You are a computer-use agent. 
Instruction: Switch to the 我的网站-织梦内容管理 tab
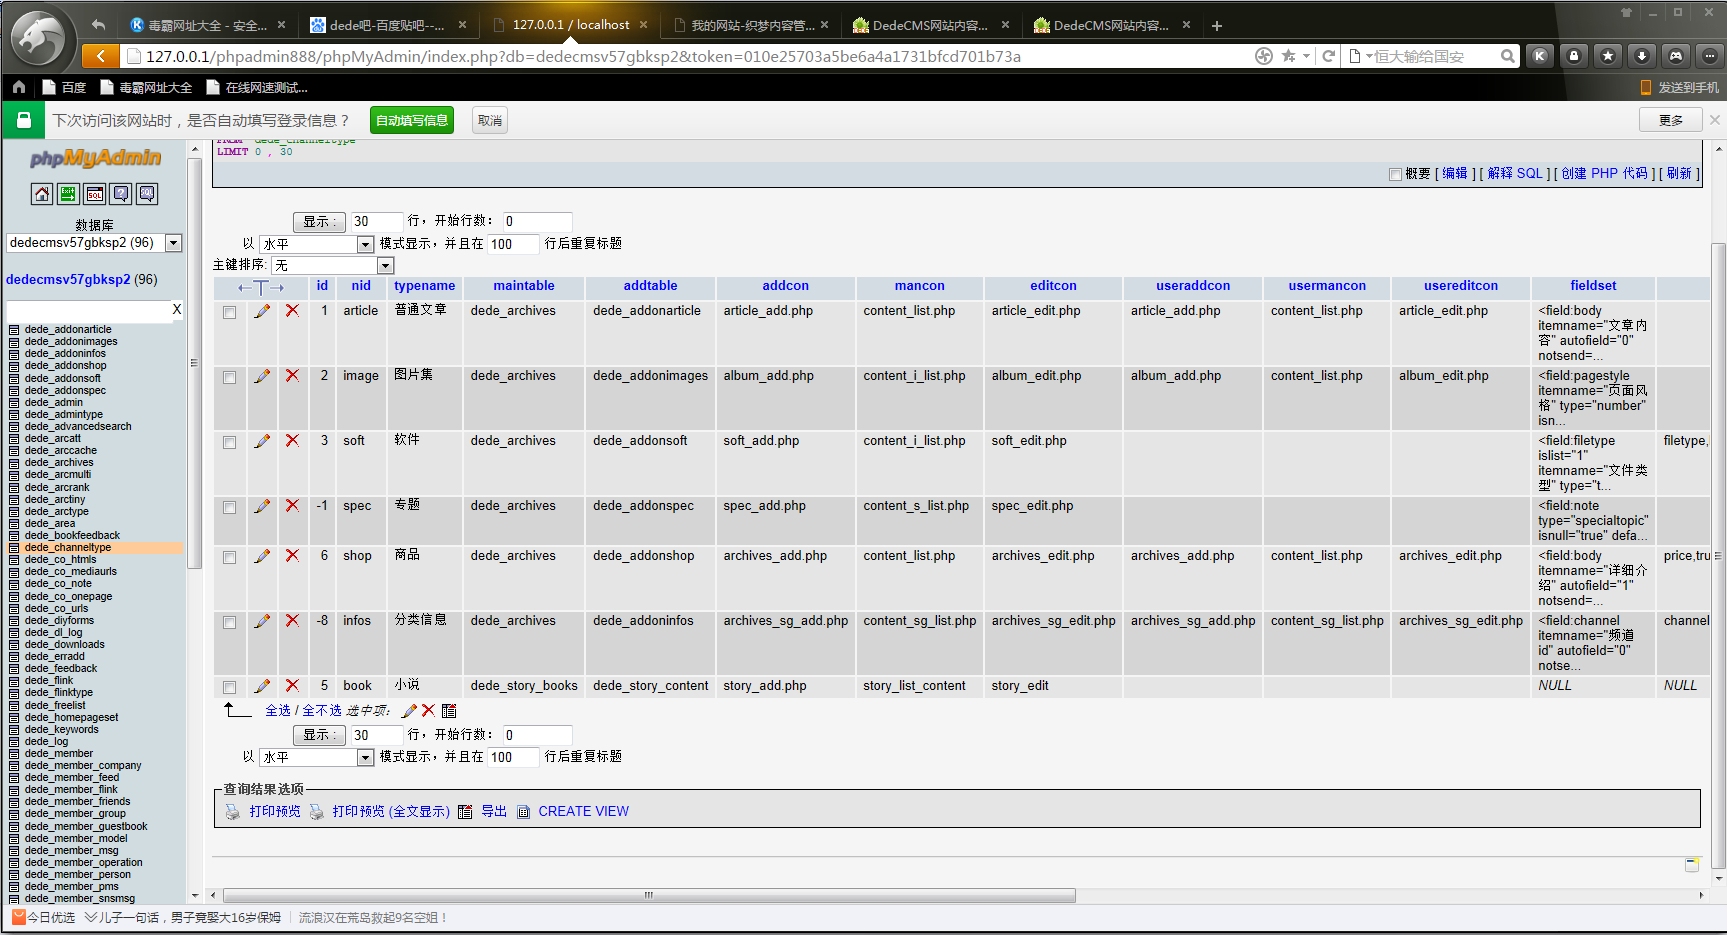point(752,25)
